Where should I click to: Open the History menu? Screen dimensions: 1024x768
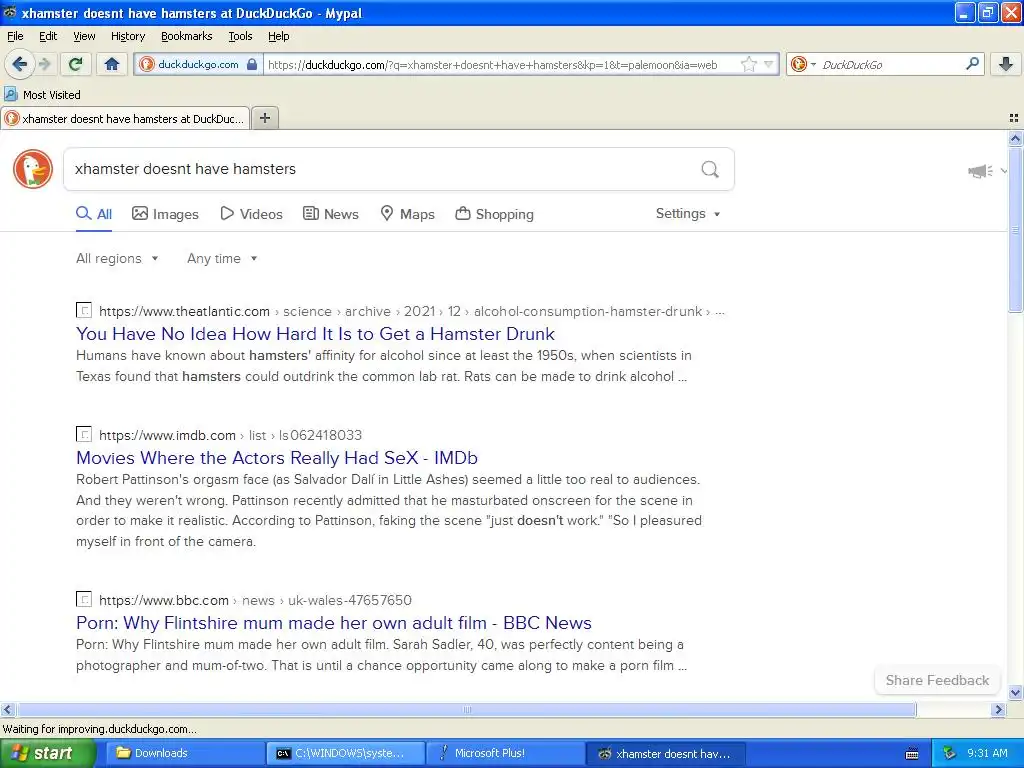click(x=127, y=36)
